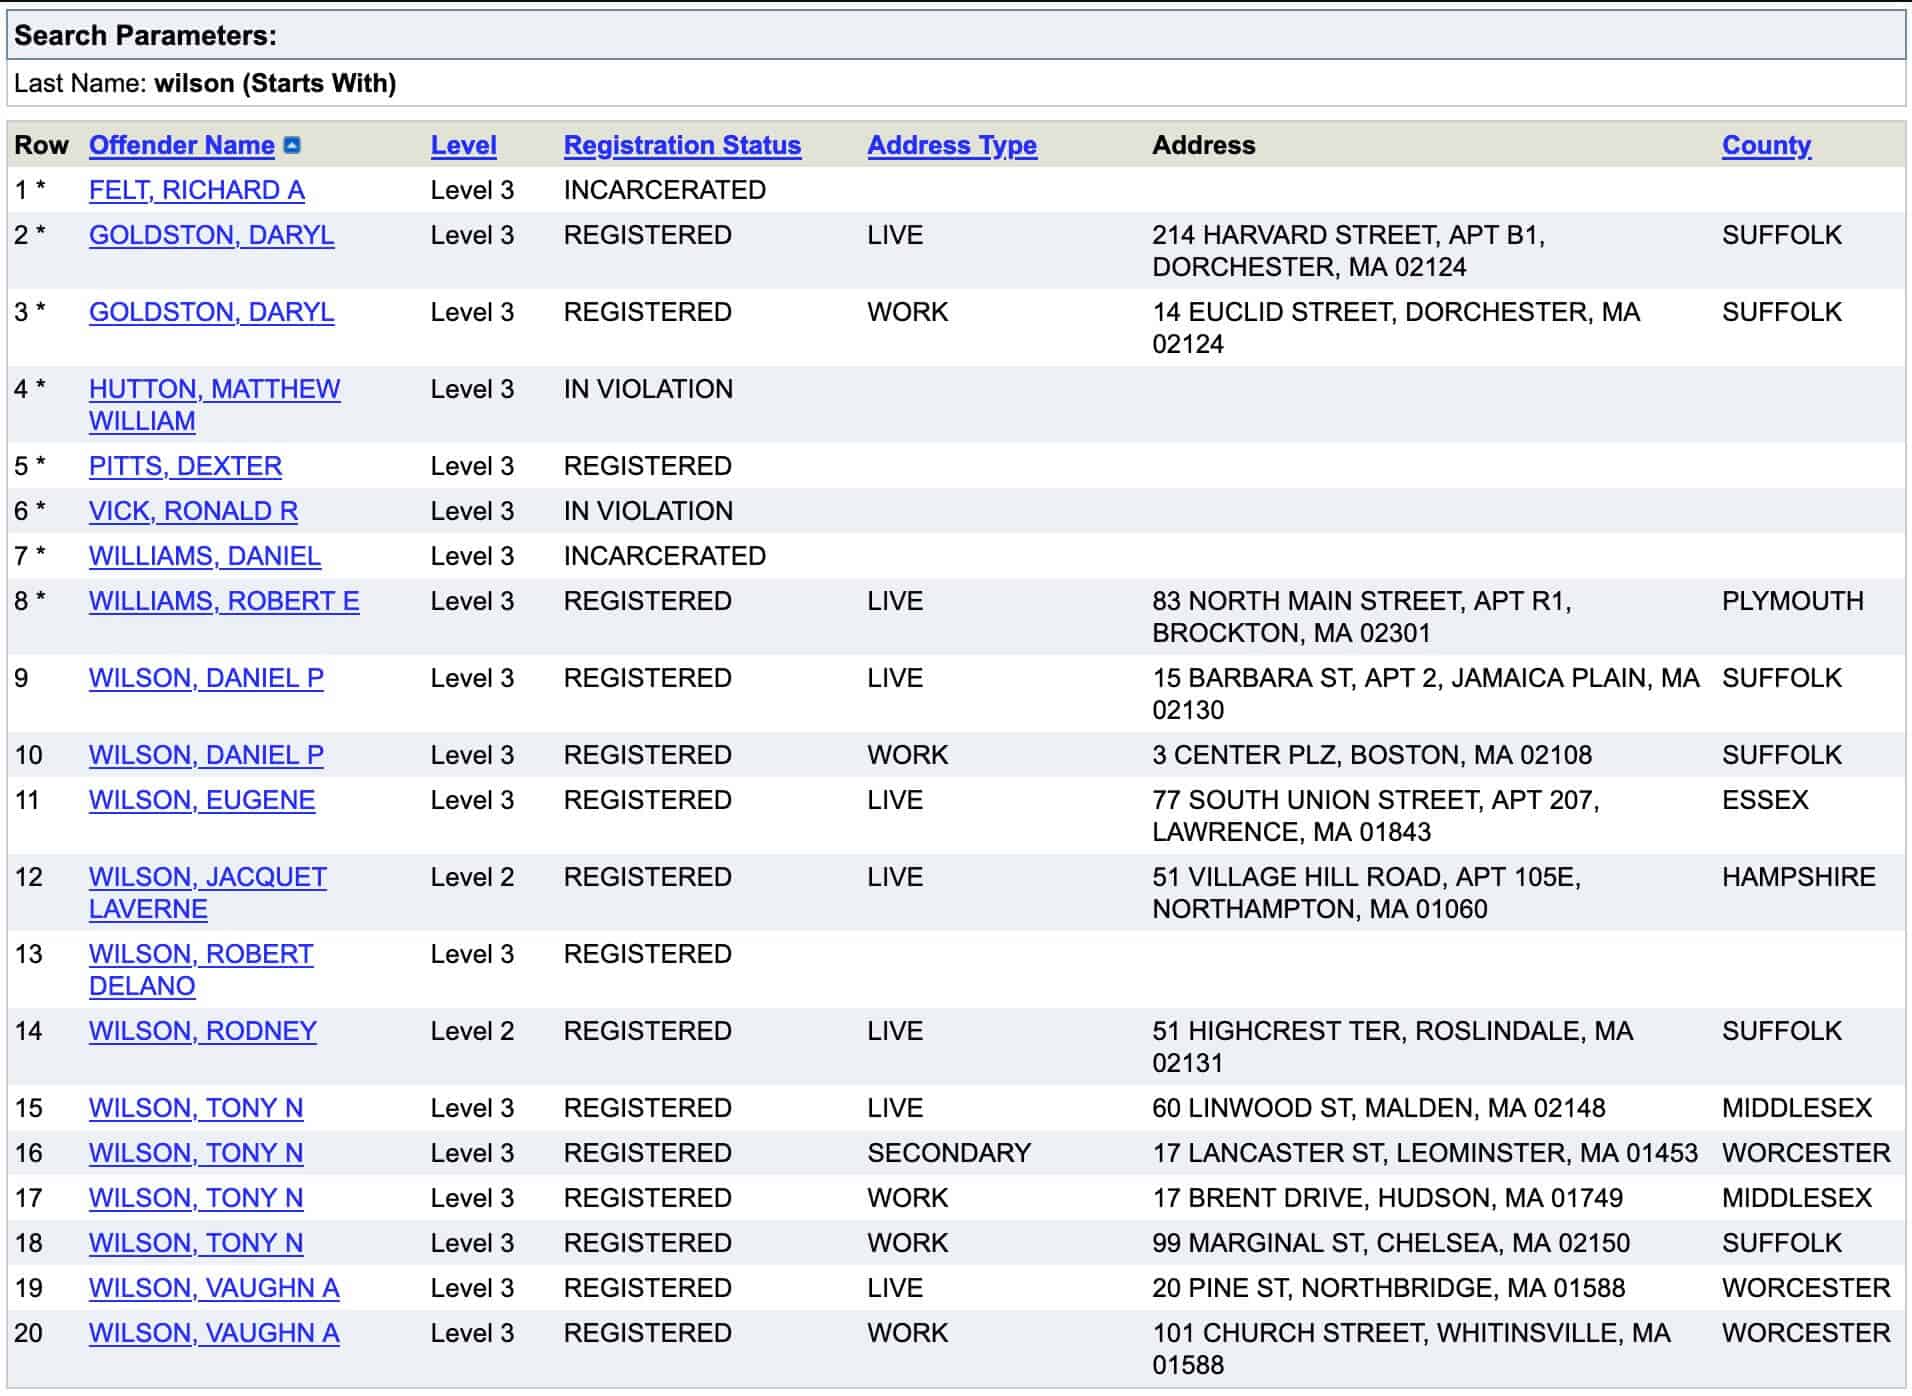Sort by Registration Status column header
Viewport: 1912px width, 1396px height.
(x=682, y=146)
